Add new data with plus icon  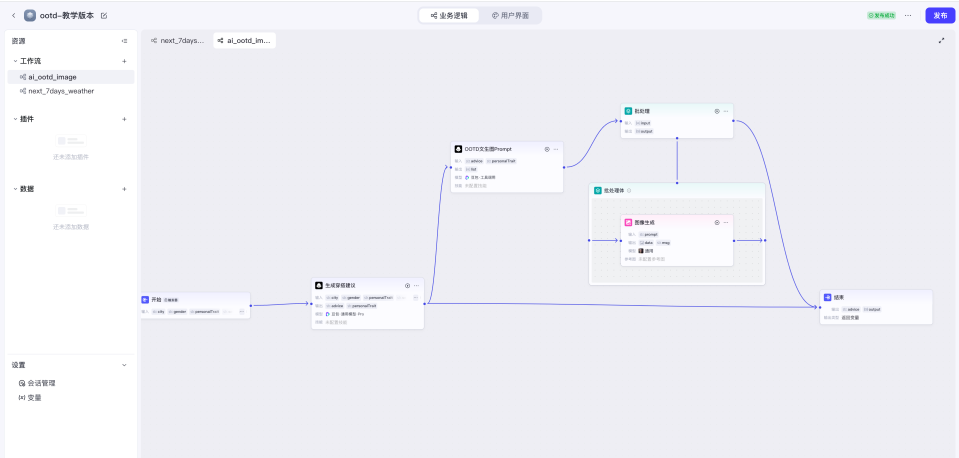coord(124,189)
